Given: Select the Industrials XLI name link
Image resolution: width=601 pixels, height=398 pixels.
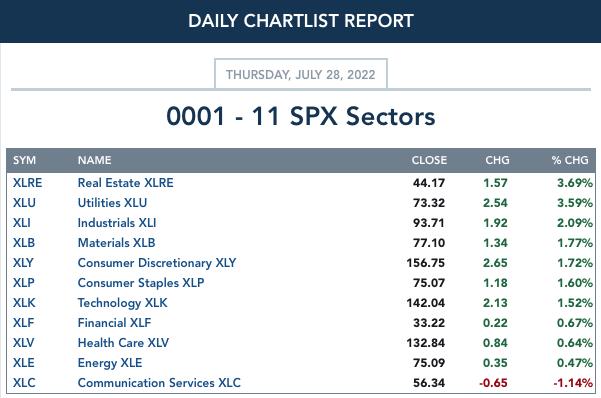Looking at the screenshot, I should click(117, 223).
